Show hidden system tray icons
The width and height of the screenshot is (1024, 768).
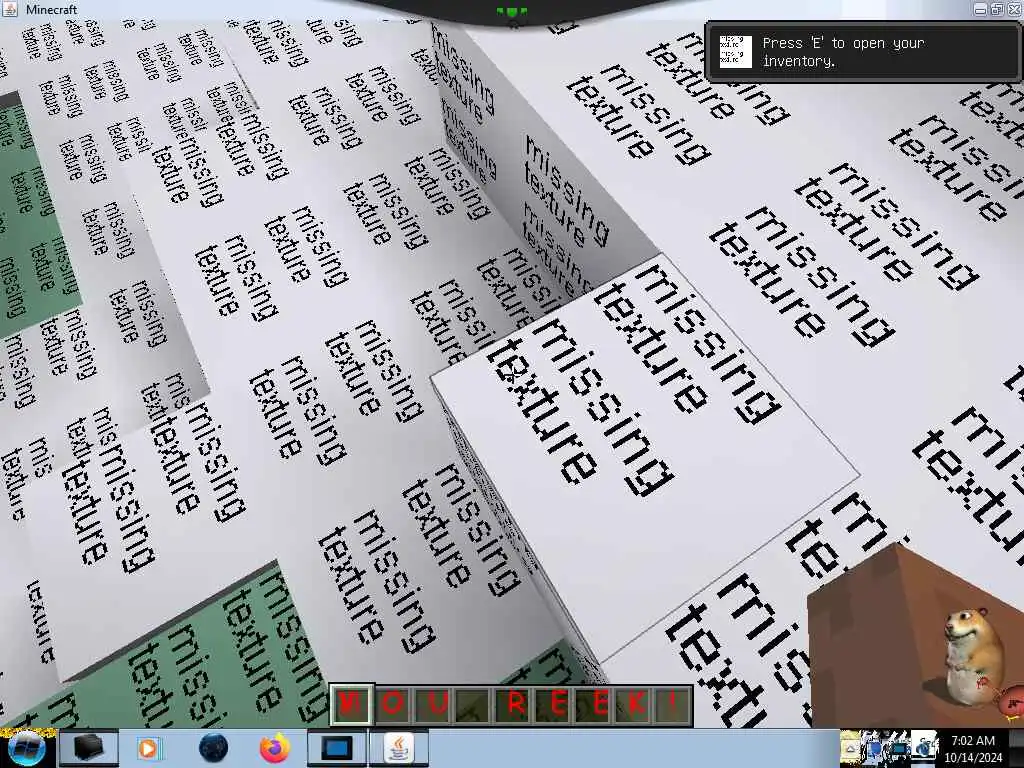[850, 748]
